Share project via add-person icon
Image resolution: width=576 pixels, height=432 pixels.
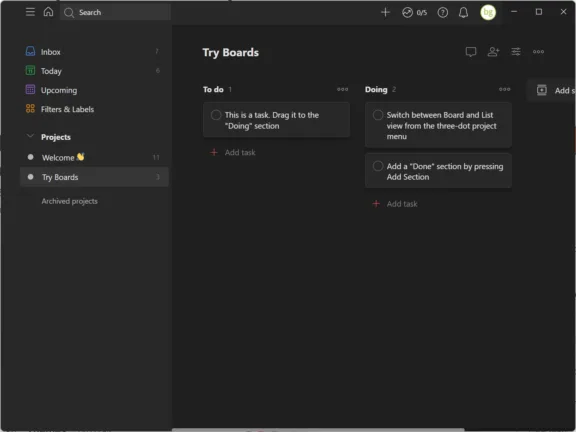point(493,52)
